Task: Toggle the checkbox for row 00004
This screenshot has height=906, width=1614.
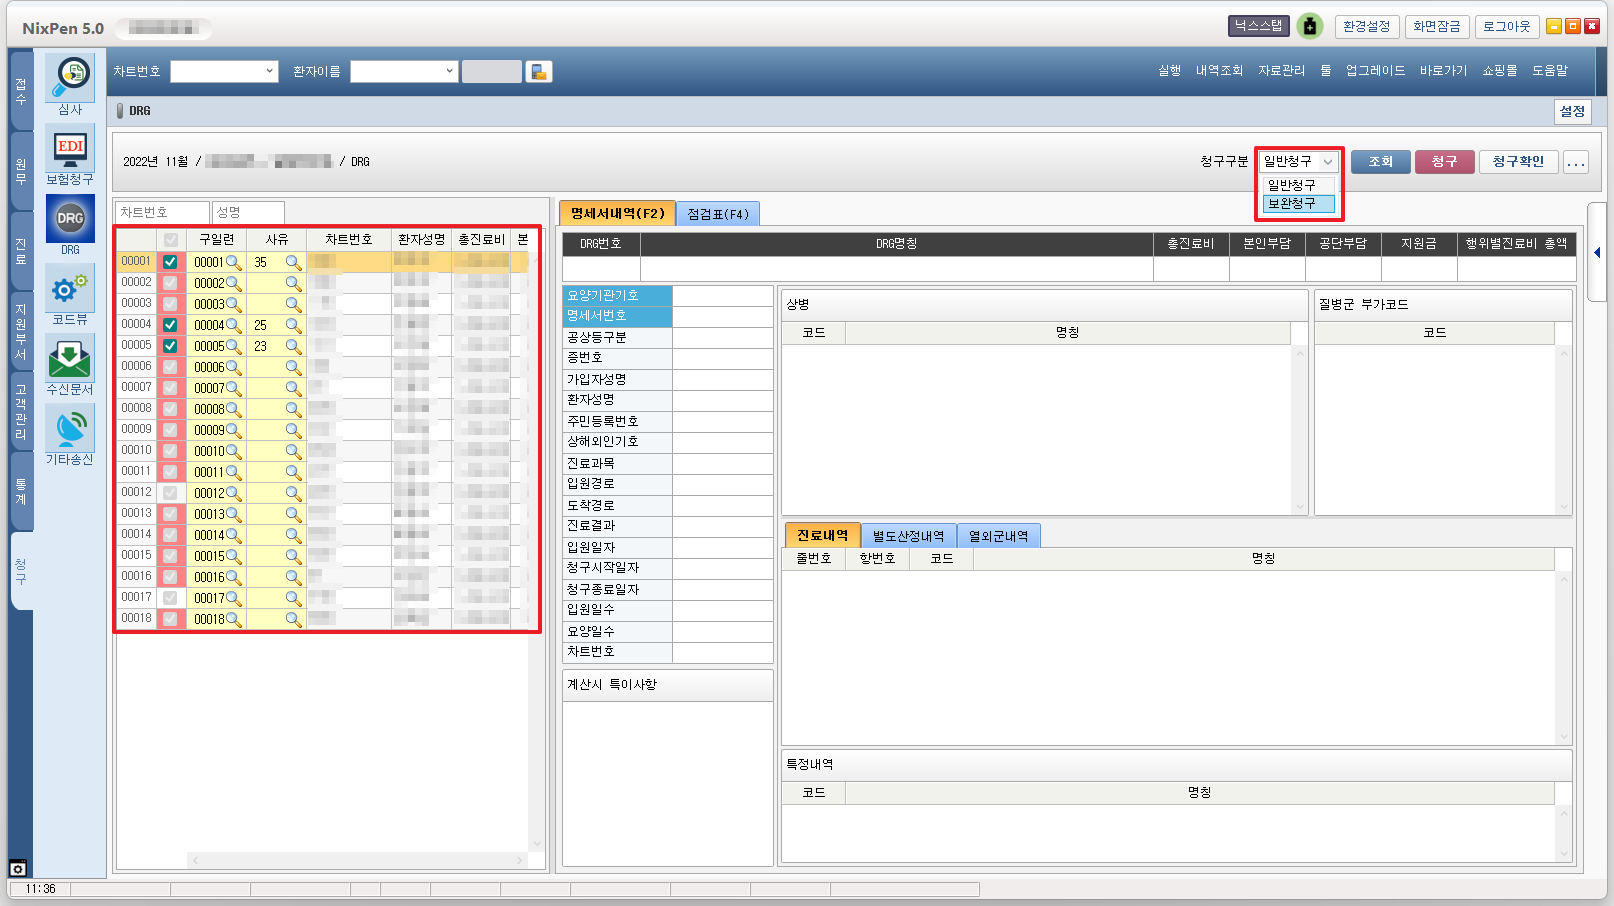Action: (170, 325)
